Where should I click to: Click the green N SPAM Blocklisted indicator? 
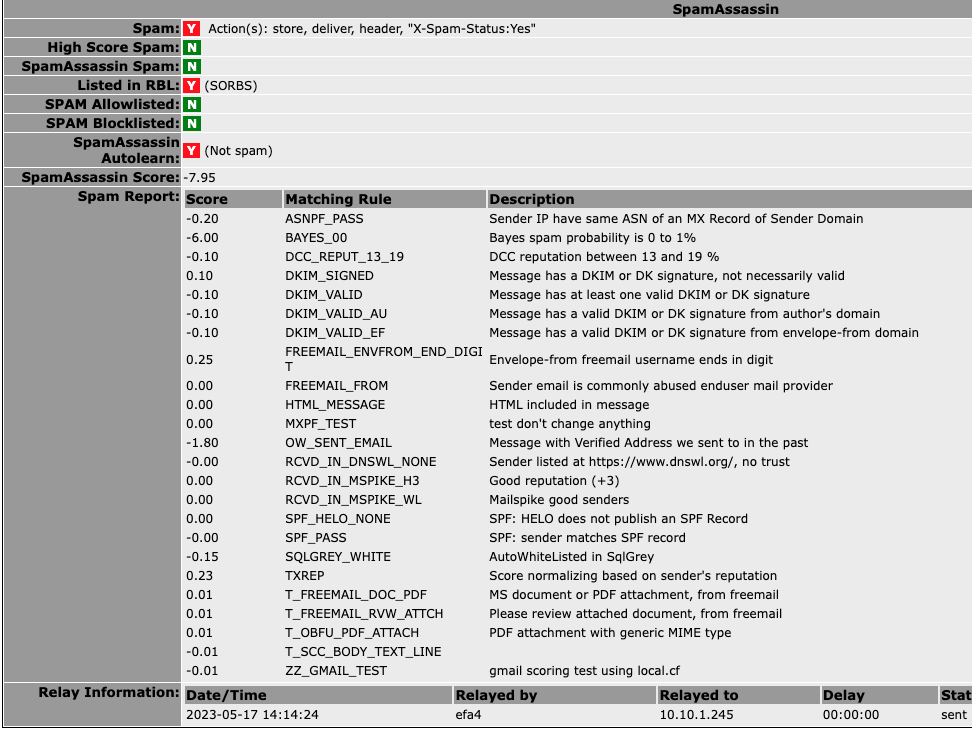point(190,123)
